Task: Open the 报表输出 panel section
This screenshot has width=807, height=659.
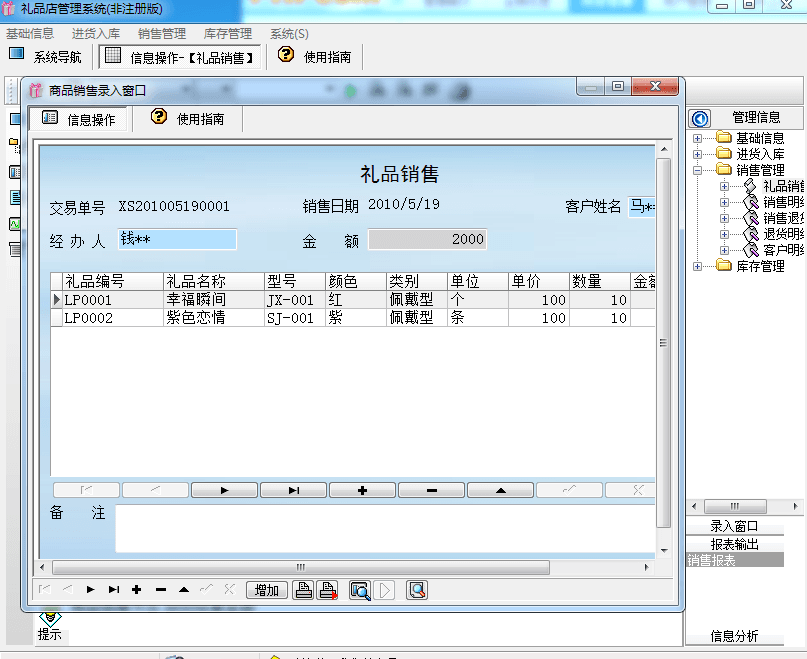Action: (734, 544)
